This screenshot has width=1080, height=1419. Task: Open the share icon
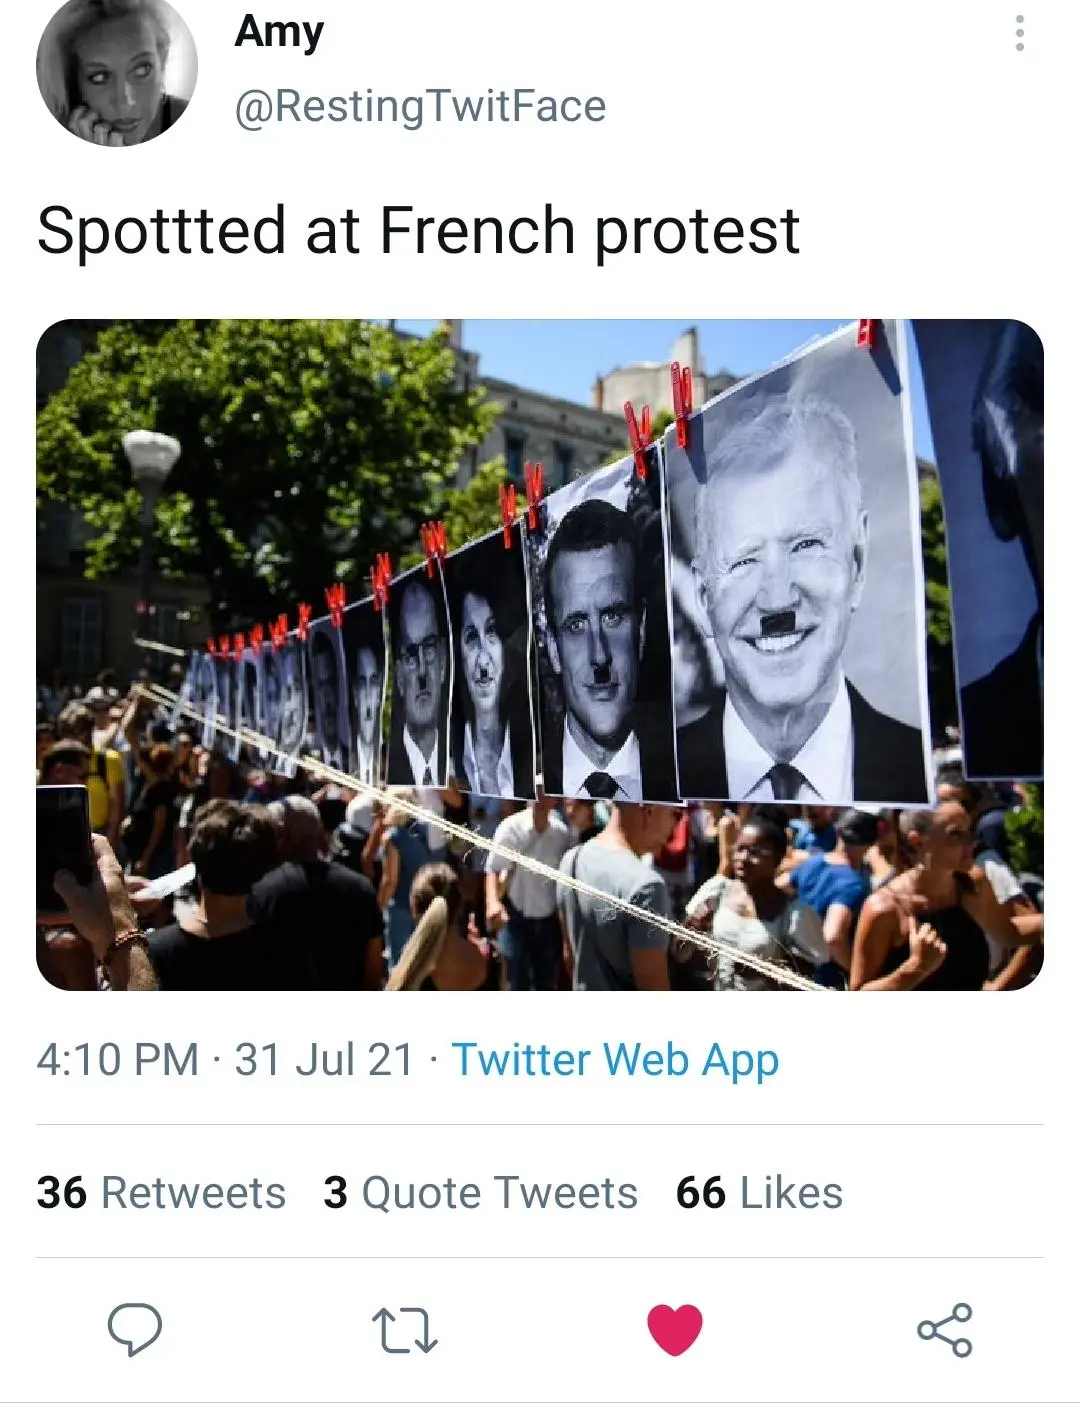[944, 1330]
